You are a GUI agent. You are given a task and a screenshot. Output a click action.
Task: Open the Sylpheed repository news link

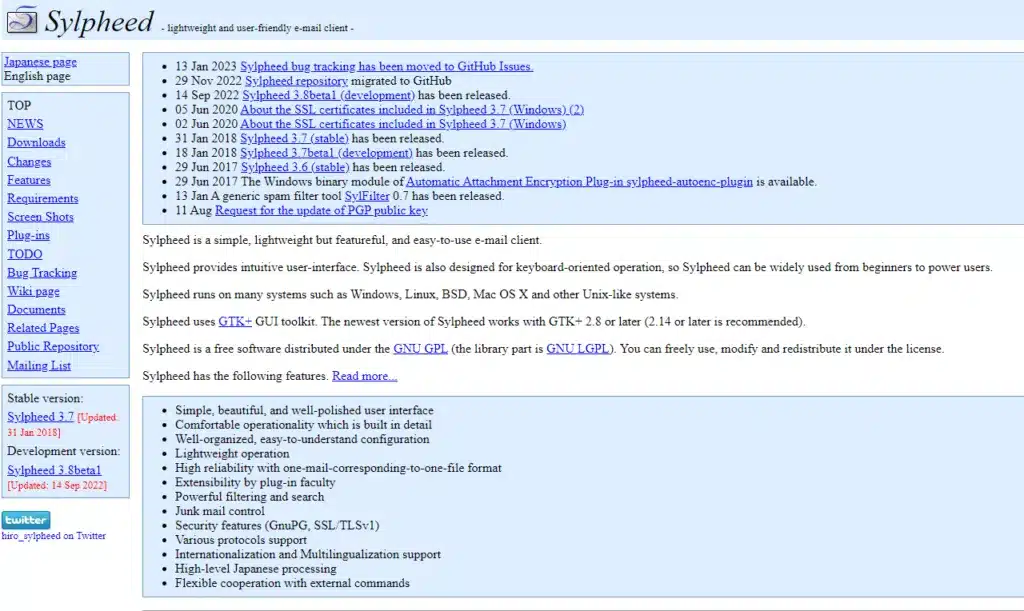point(296,80)
